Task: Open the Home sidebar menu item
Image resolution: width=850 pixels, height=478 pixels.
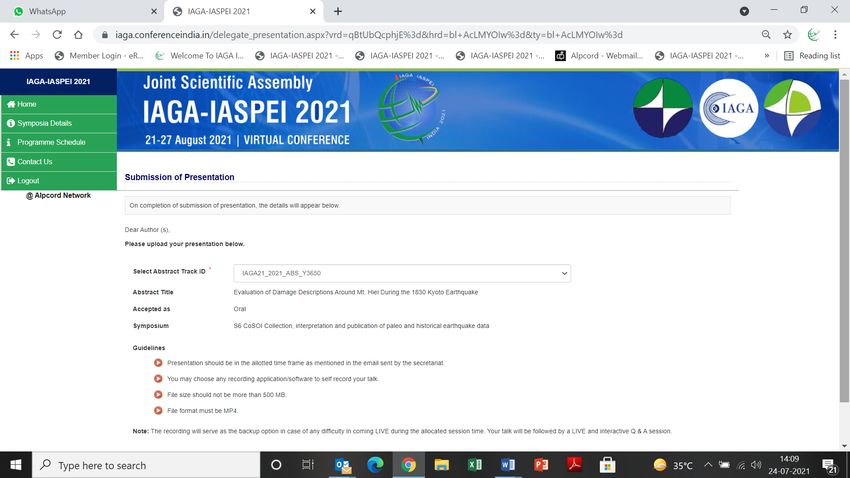Action: 59,104
